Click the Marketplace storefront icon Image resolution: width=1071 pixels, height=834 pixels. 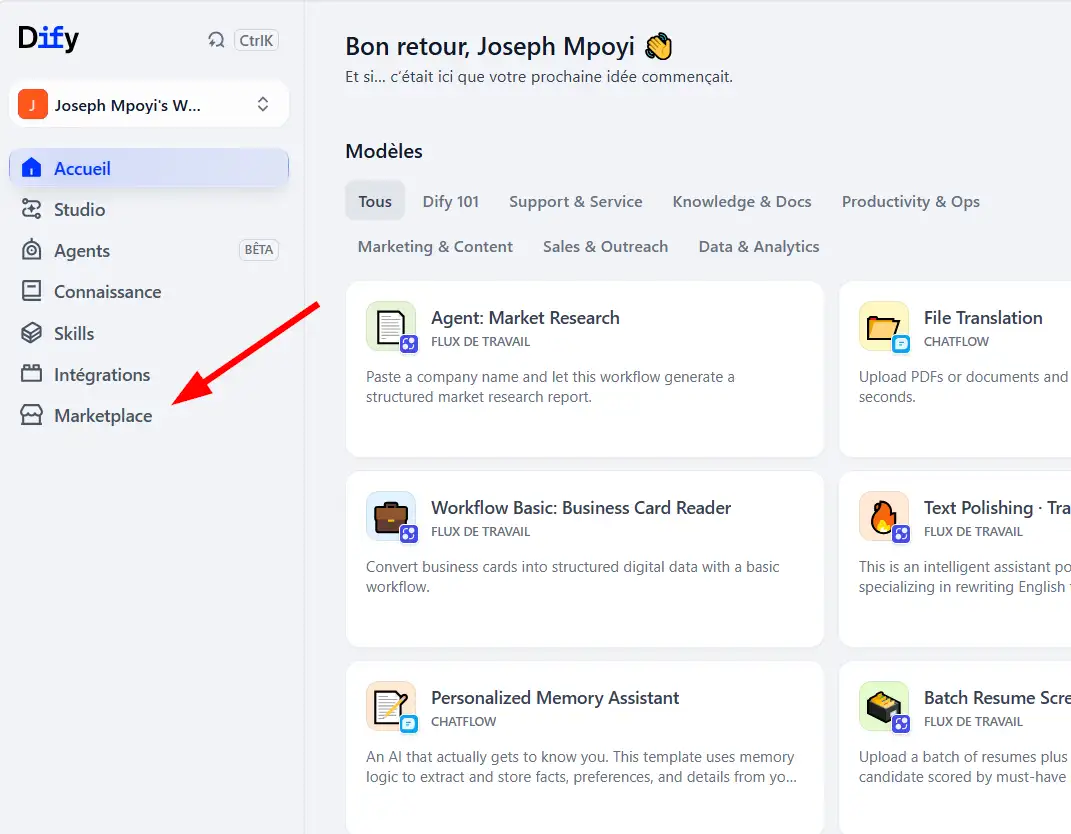[31, 415]
